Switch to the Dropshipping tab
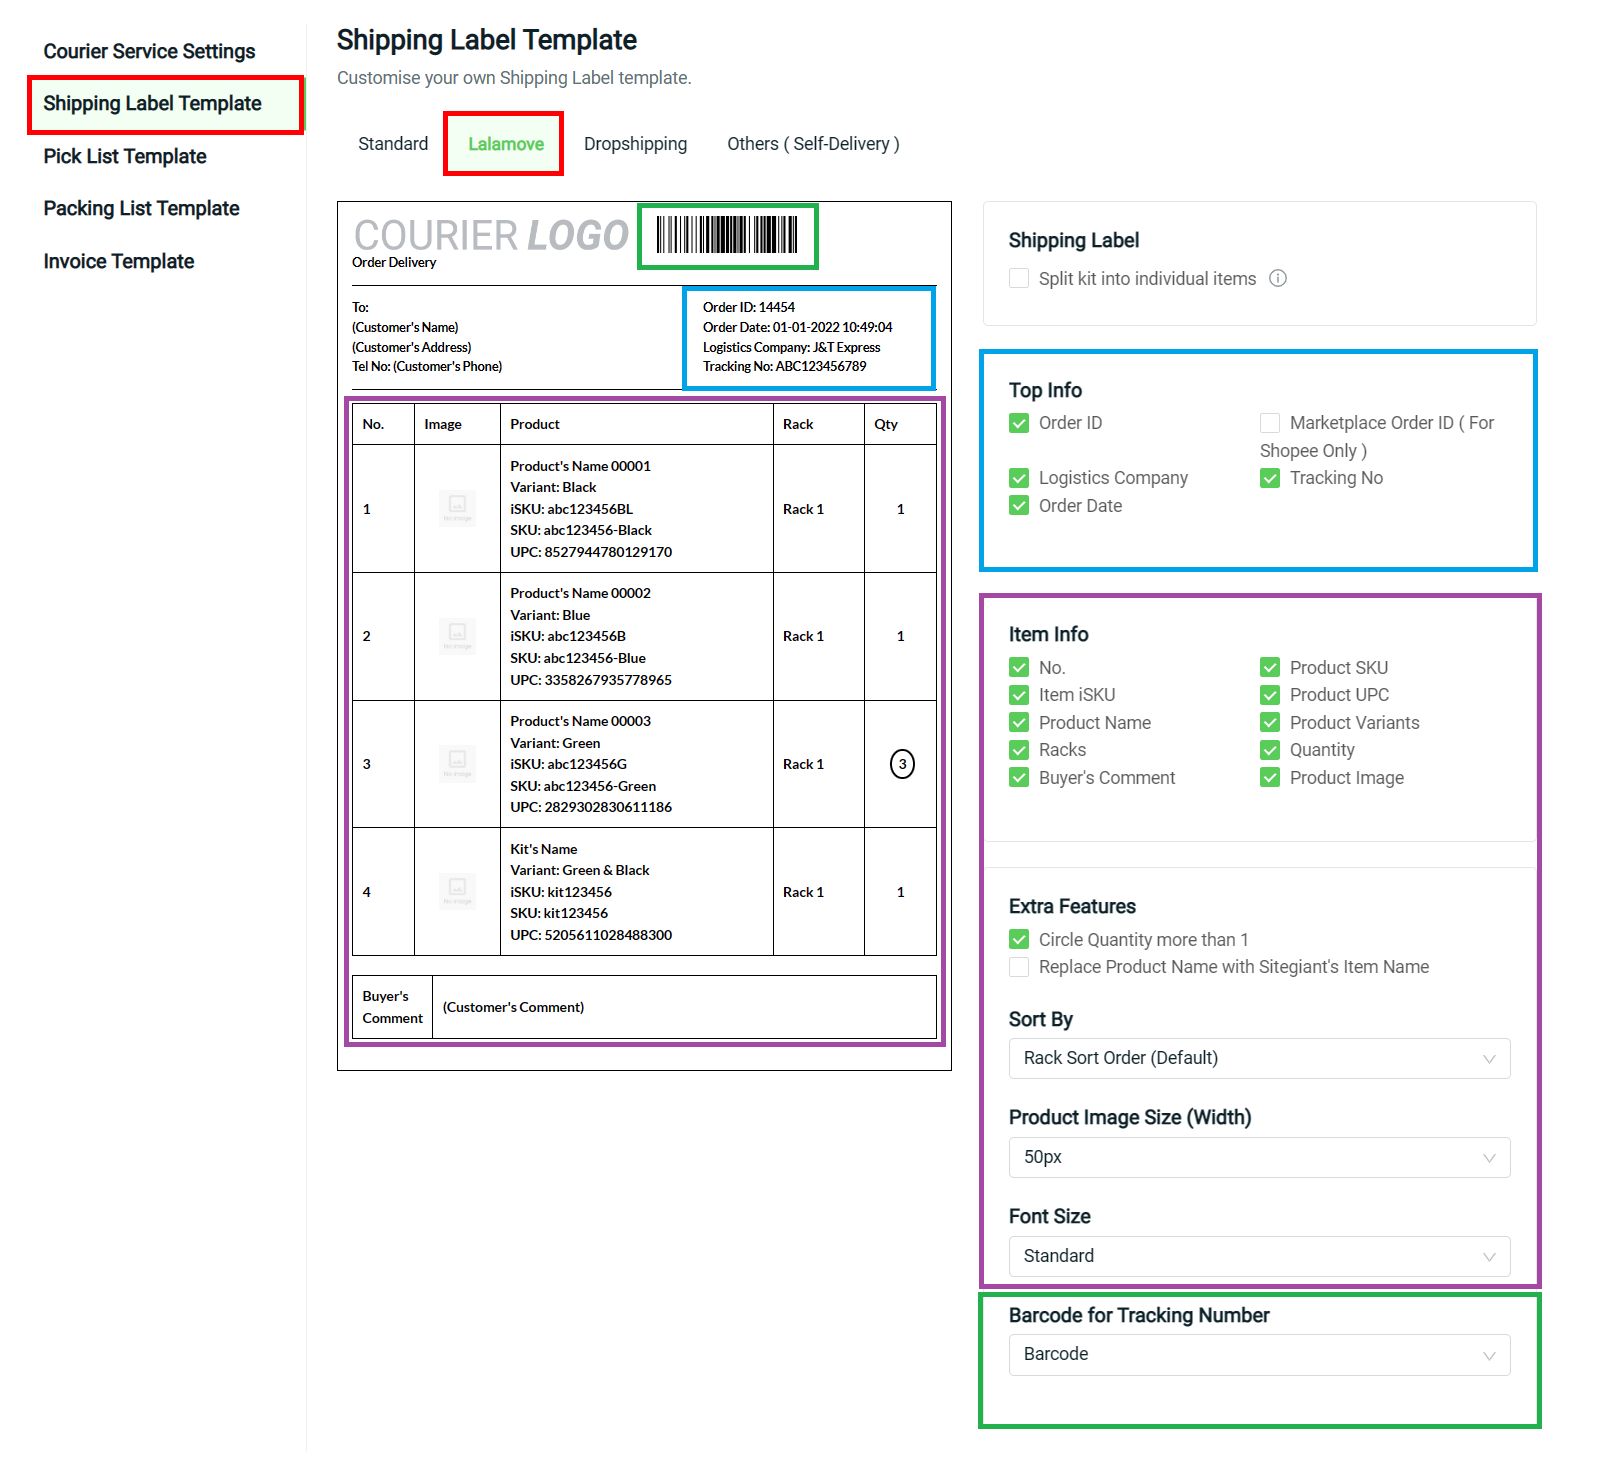The height and width of the screenshot is (1476, 1597). click(x=635, y=144)
